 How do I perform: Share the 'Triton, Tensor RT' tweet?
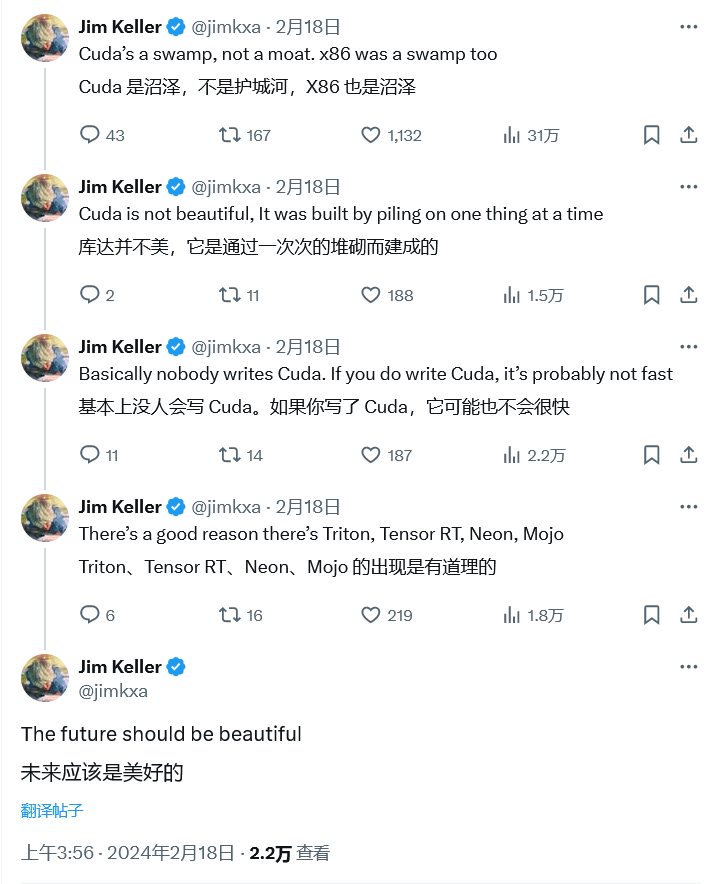688,615
